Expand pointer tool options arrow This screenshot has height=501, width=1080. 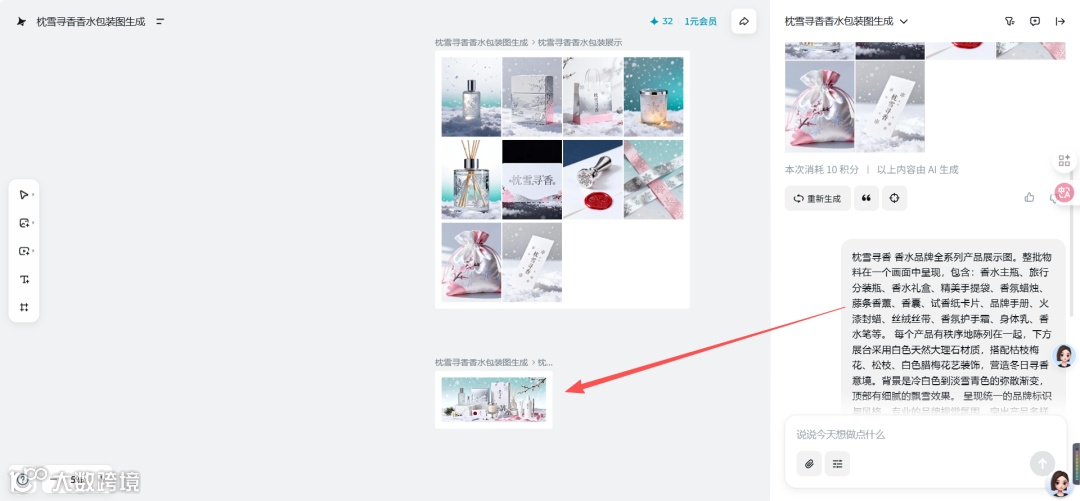click(x=33, y=195)
